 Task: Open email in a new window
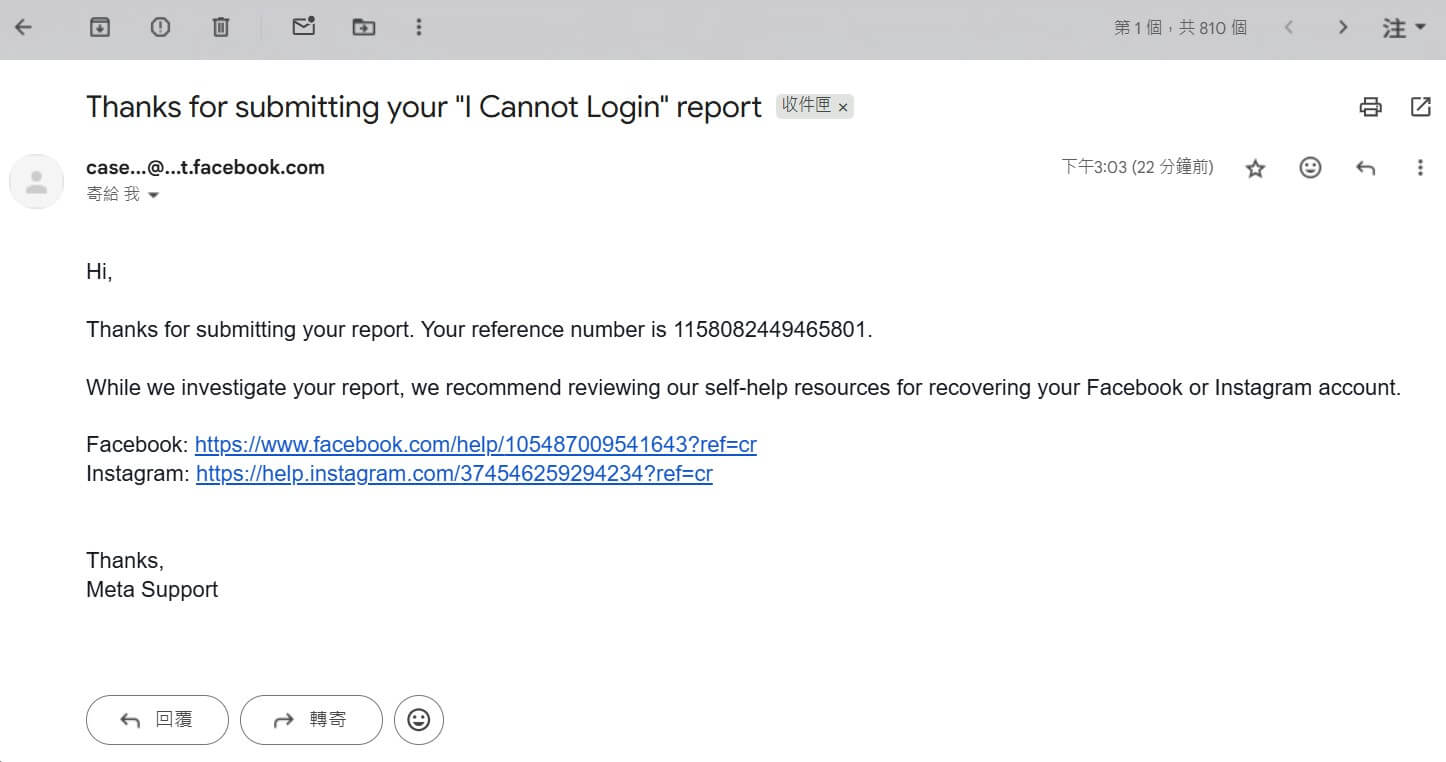click(x=1420, y=107)
